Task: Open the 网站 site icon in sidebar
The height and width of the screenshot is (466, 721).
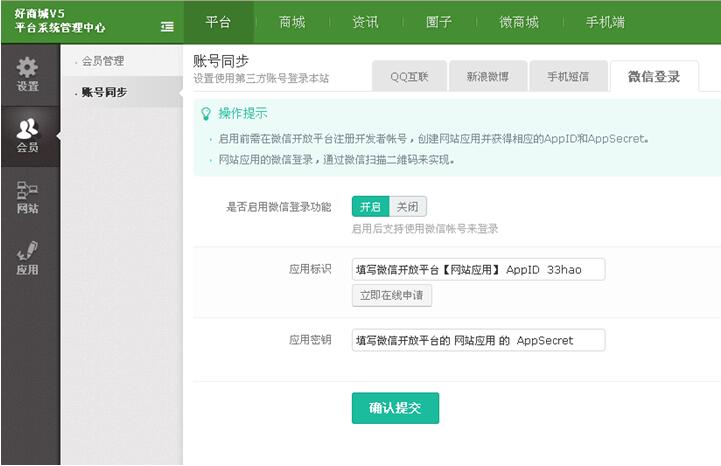Action: [x=27, y=190]
